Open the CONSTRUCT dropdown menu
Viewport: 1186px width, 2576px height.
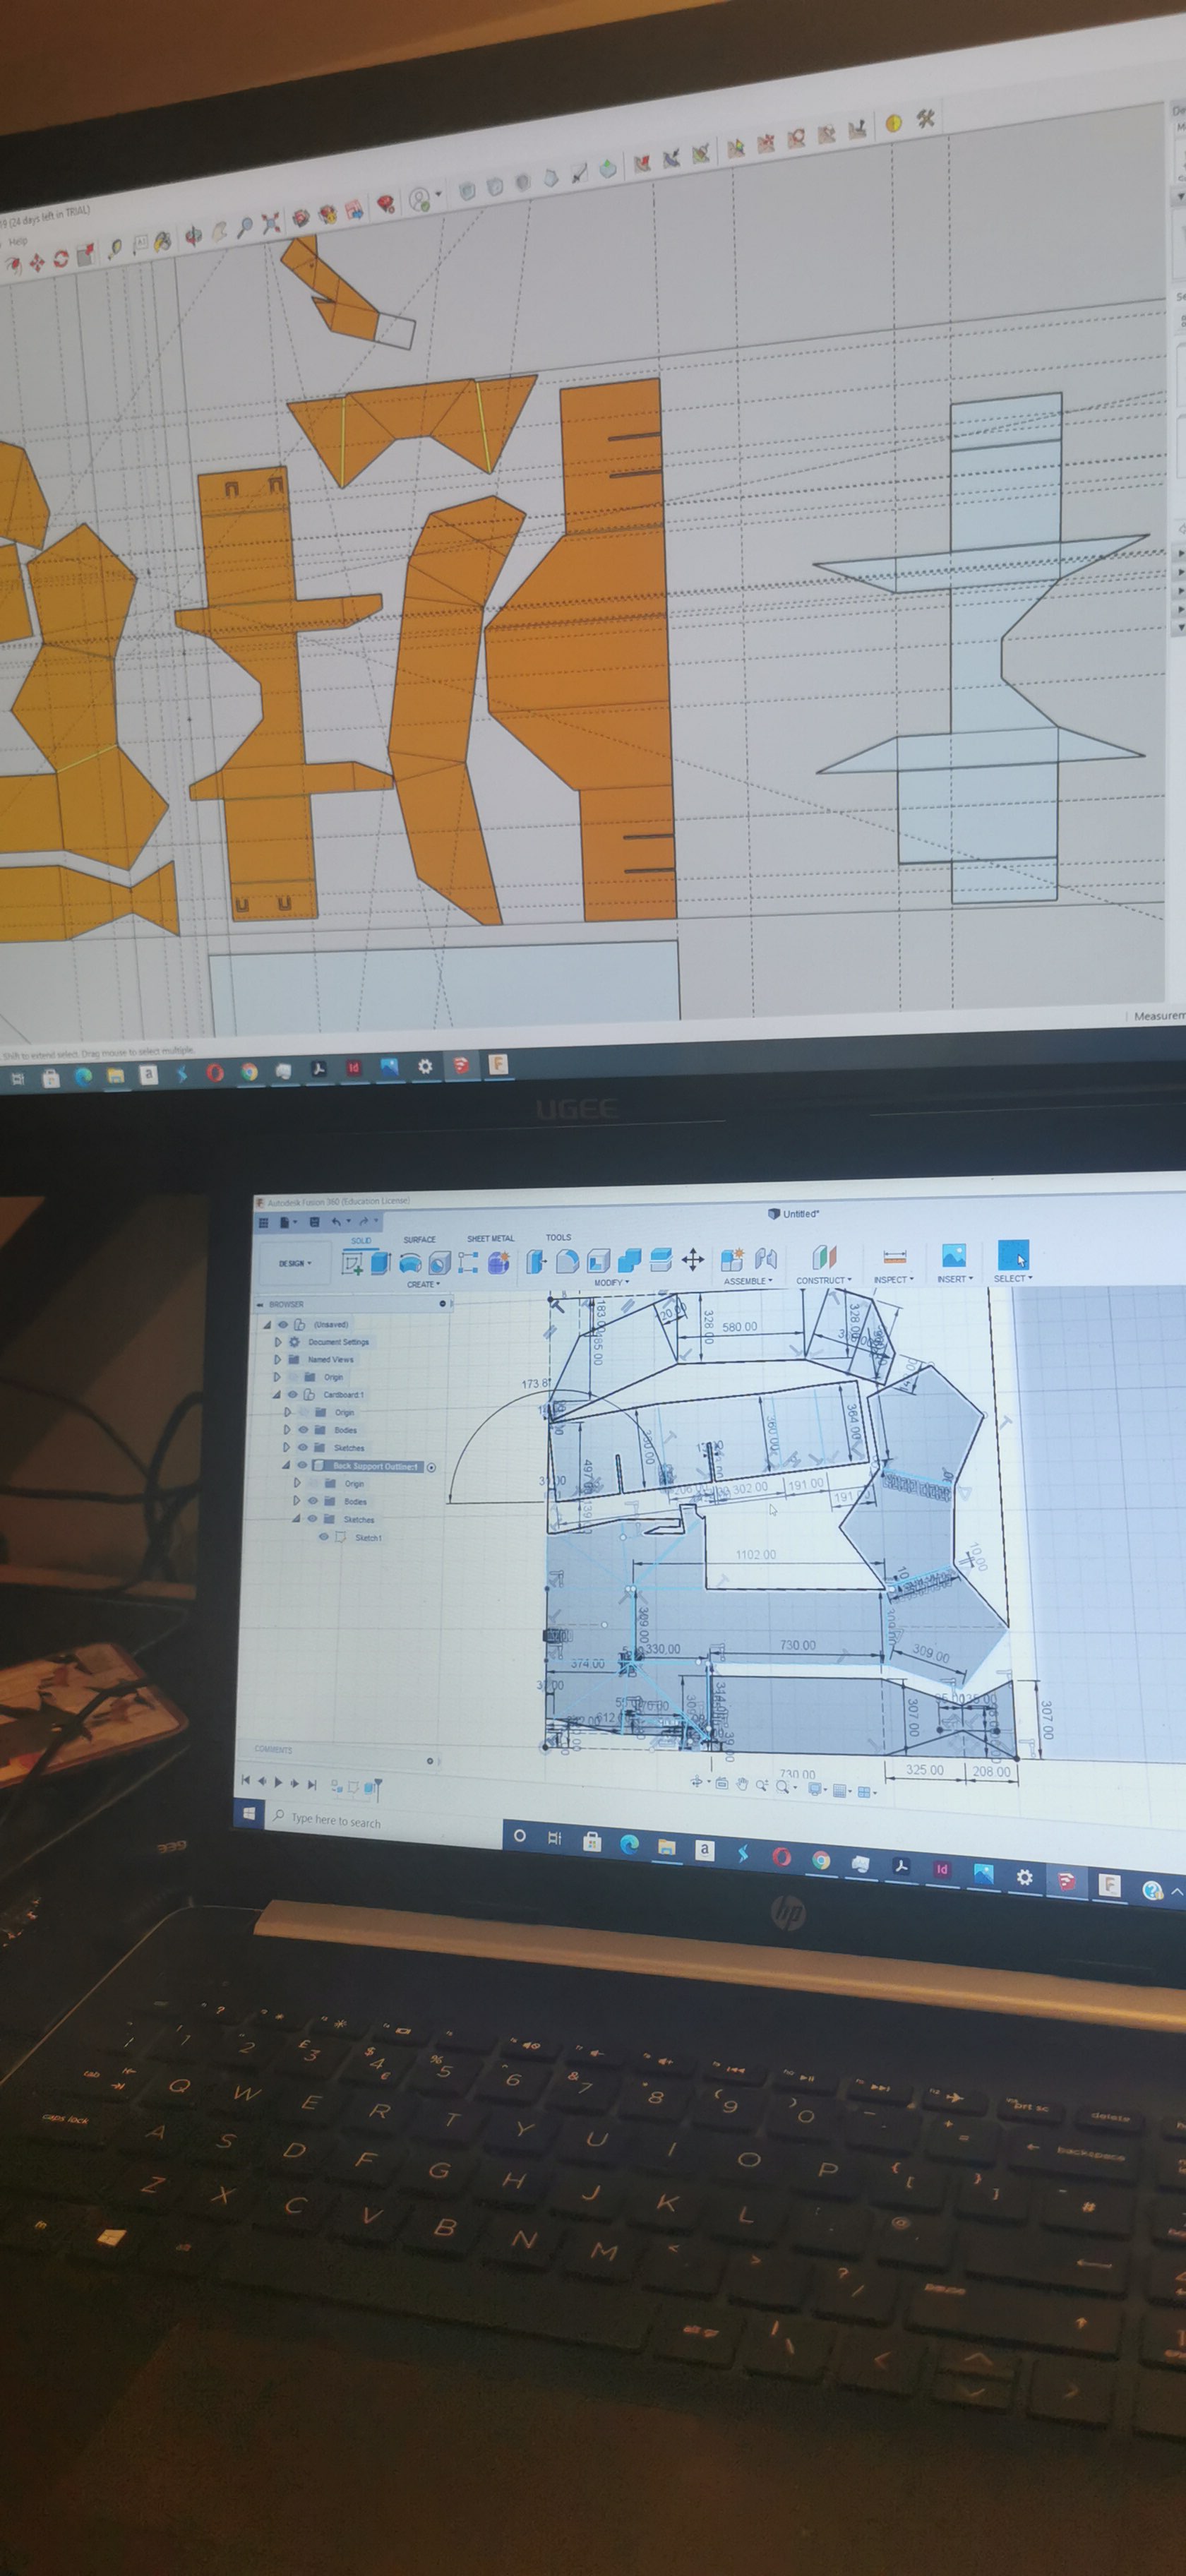824,1280
